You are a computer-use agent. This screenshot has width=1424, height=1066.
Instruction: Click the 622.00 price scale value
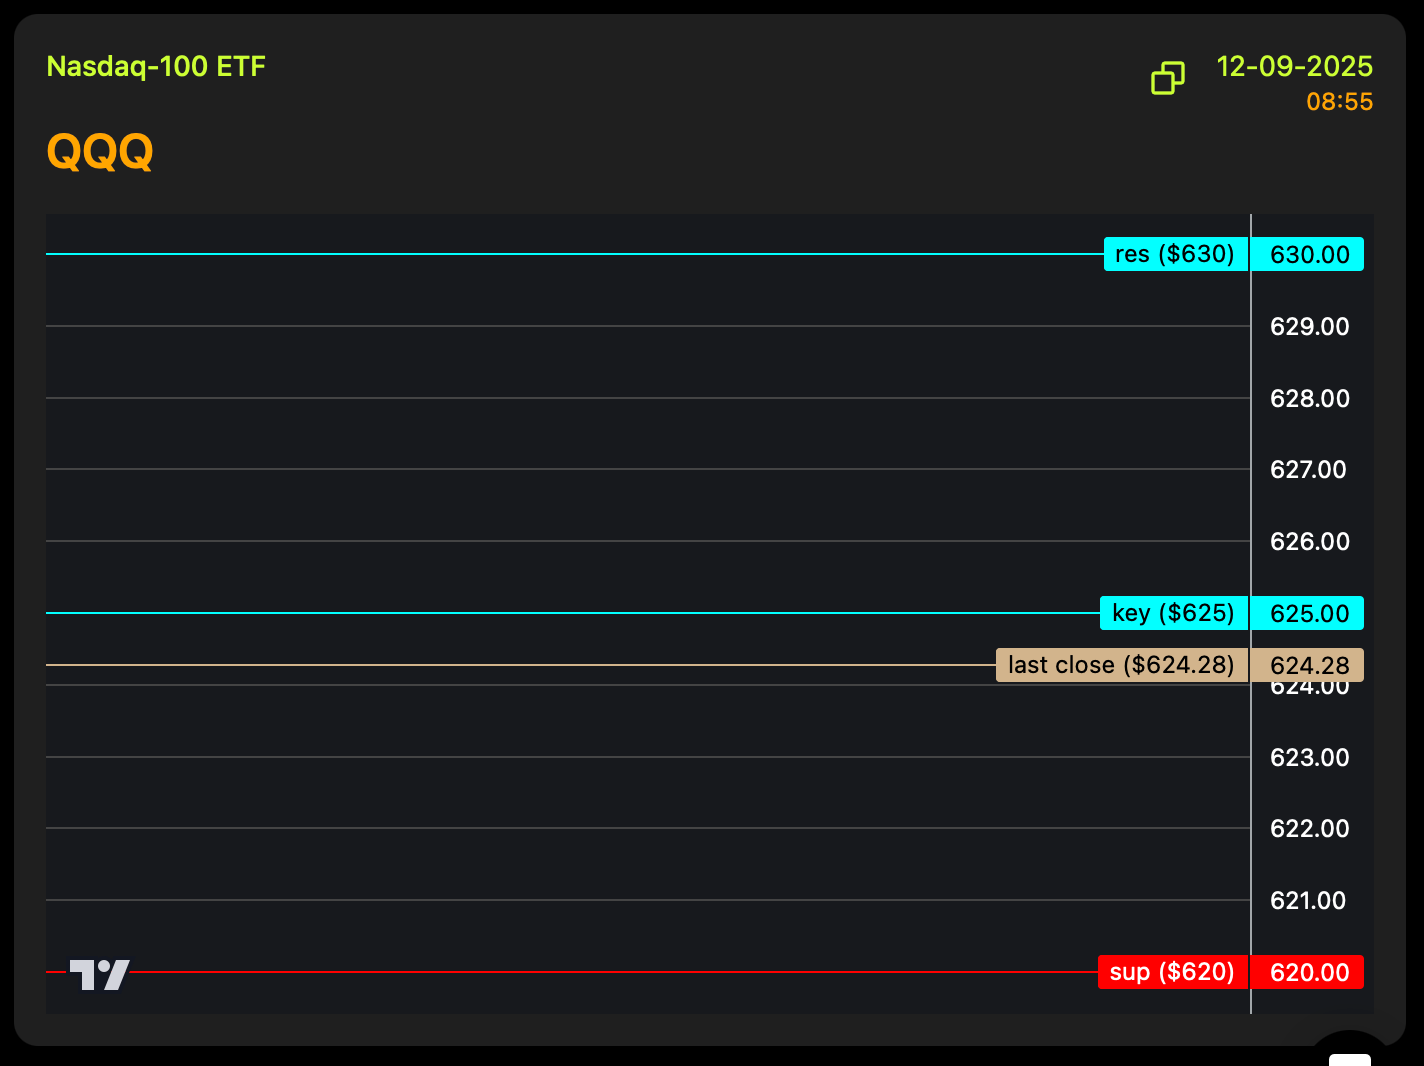[1309, 829]
